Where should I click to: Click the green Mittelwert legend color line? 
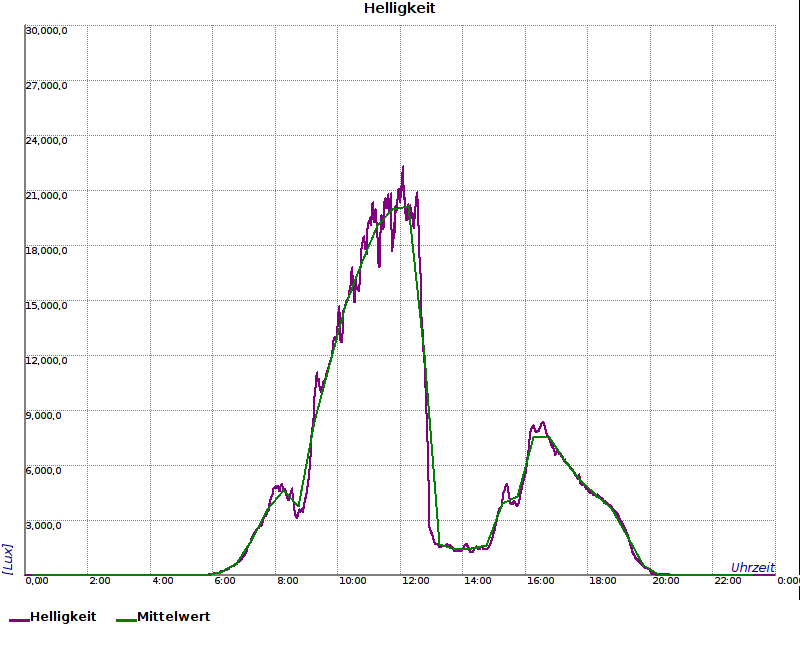pos(127,620)
